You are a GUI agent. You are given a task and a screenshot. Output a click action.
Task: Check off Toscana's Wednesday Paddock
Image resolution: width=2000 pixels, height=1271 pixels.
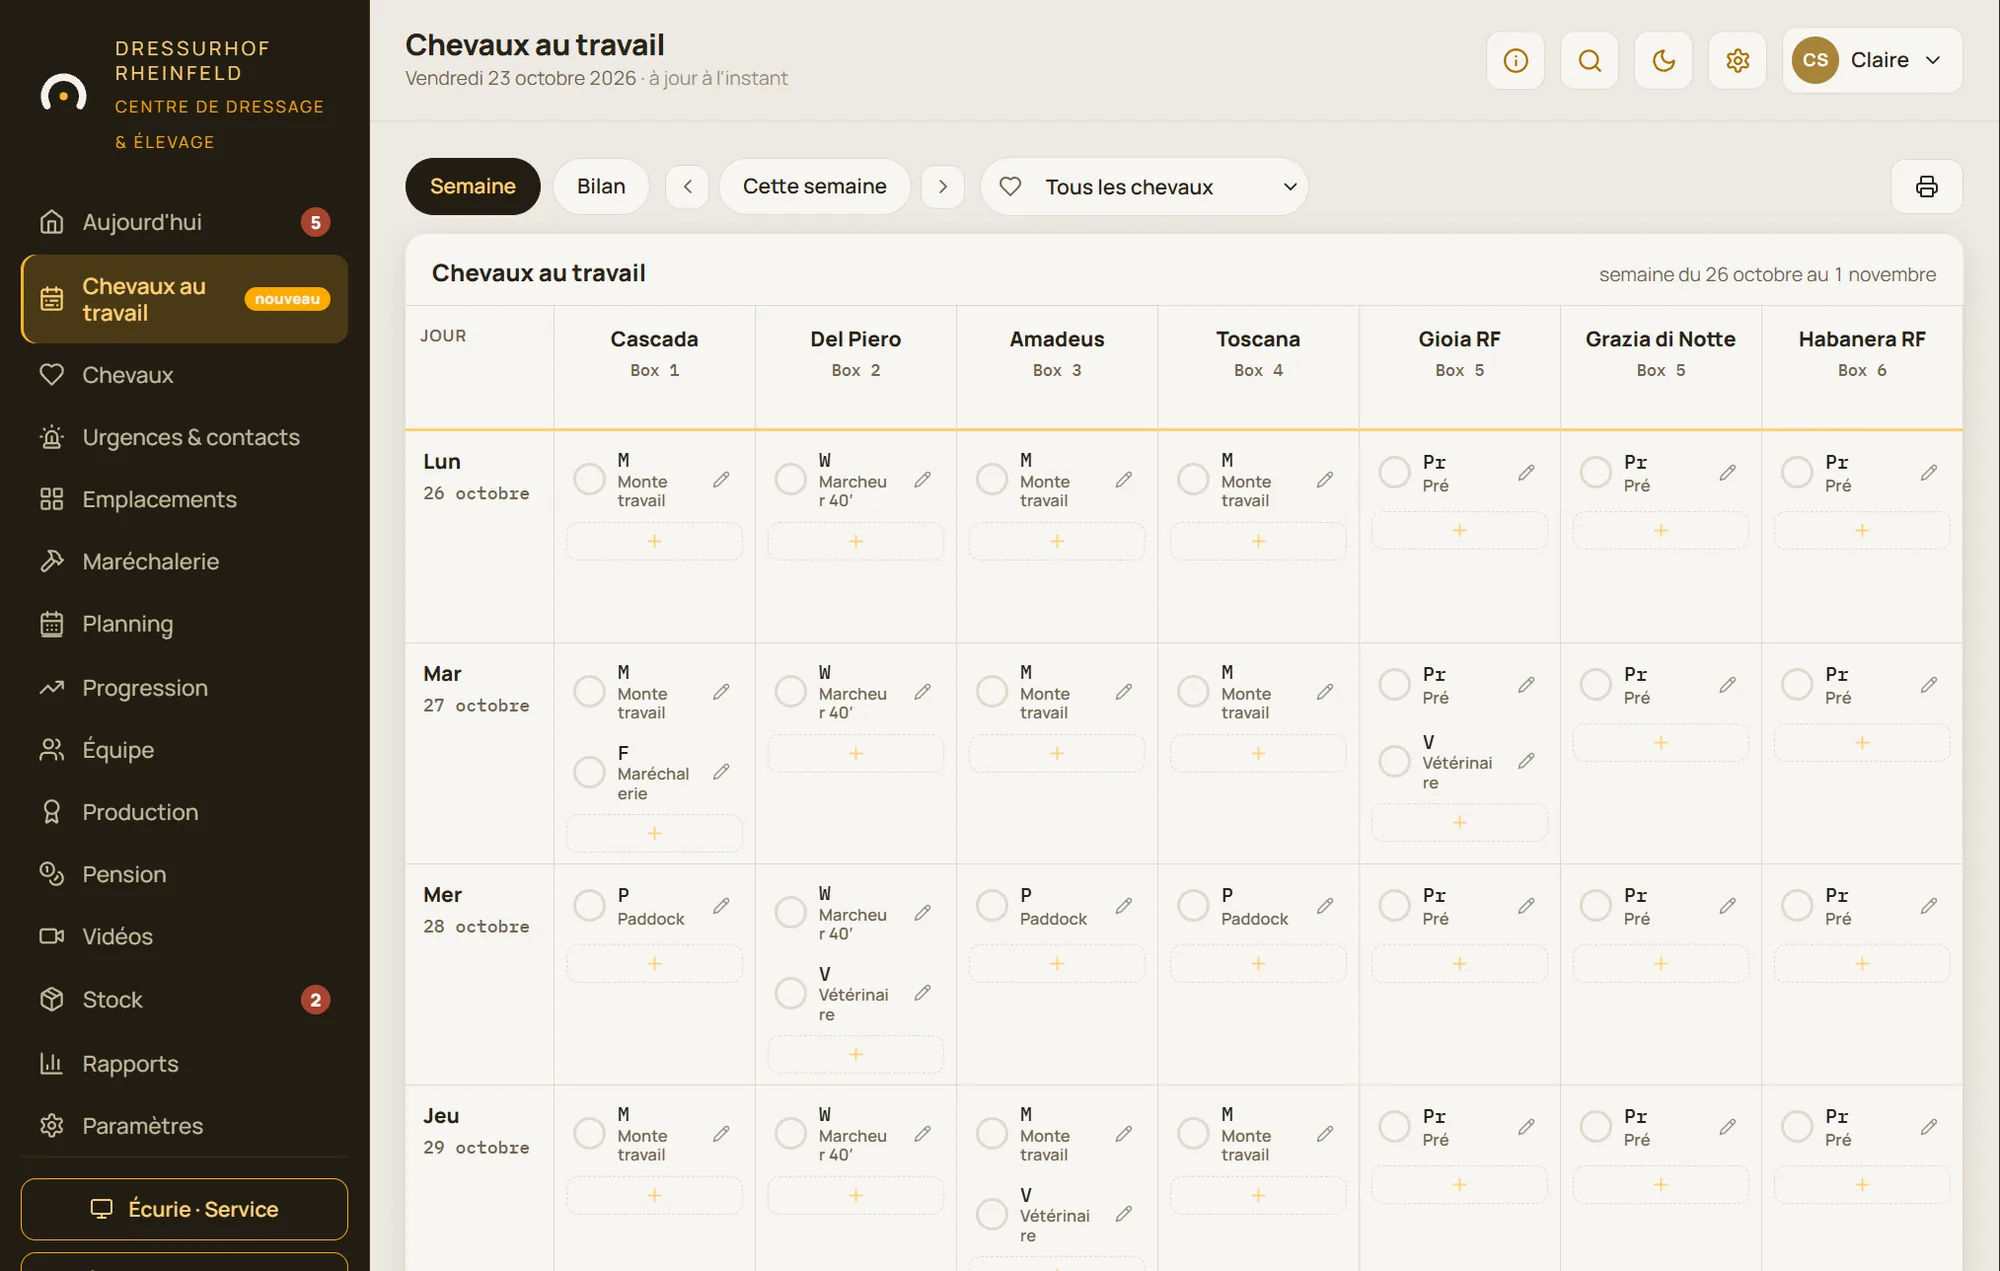coord(1193,905)
